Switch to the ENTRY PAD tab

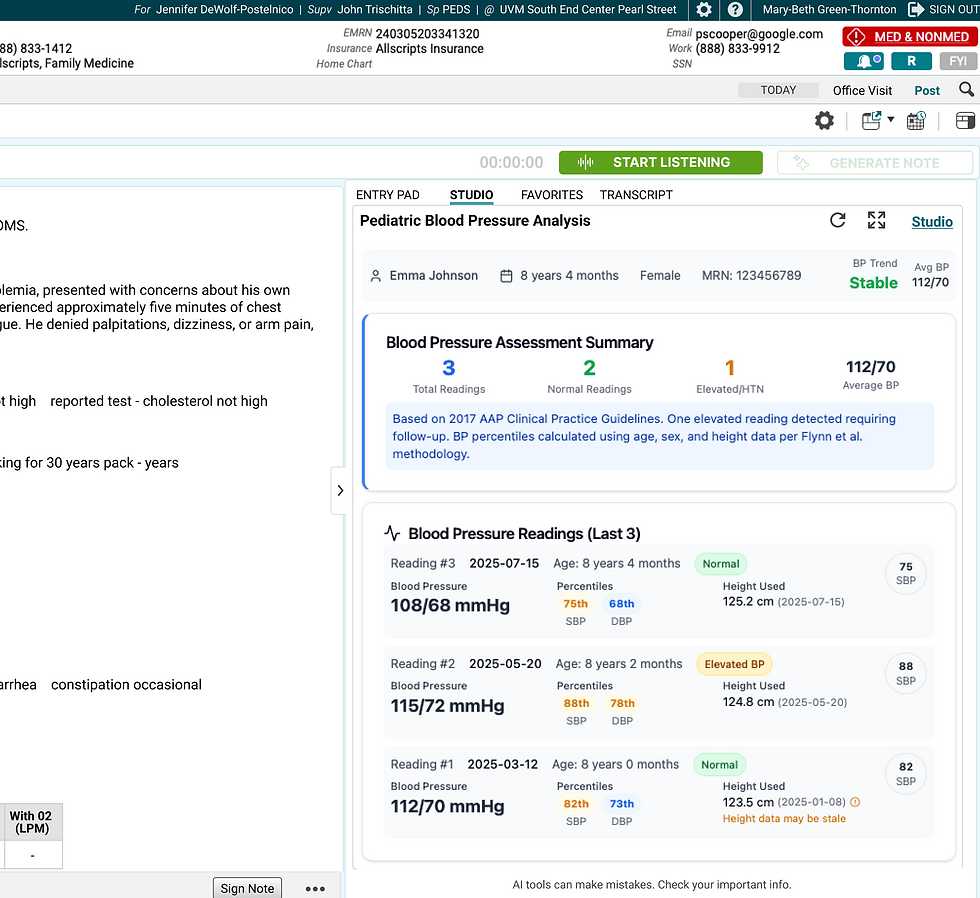tap(388, 195)
